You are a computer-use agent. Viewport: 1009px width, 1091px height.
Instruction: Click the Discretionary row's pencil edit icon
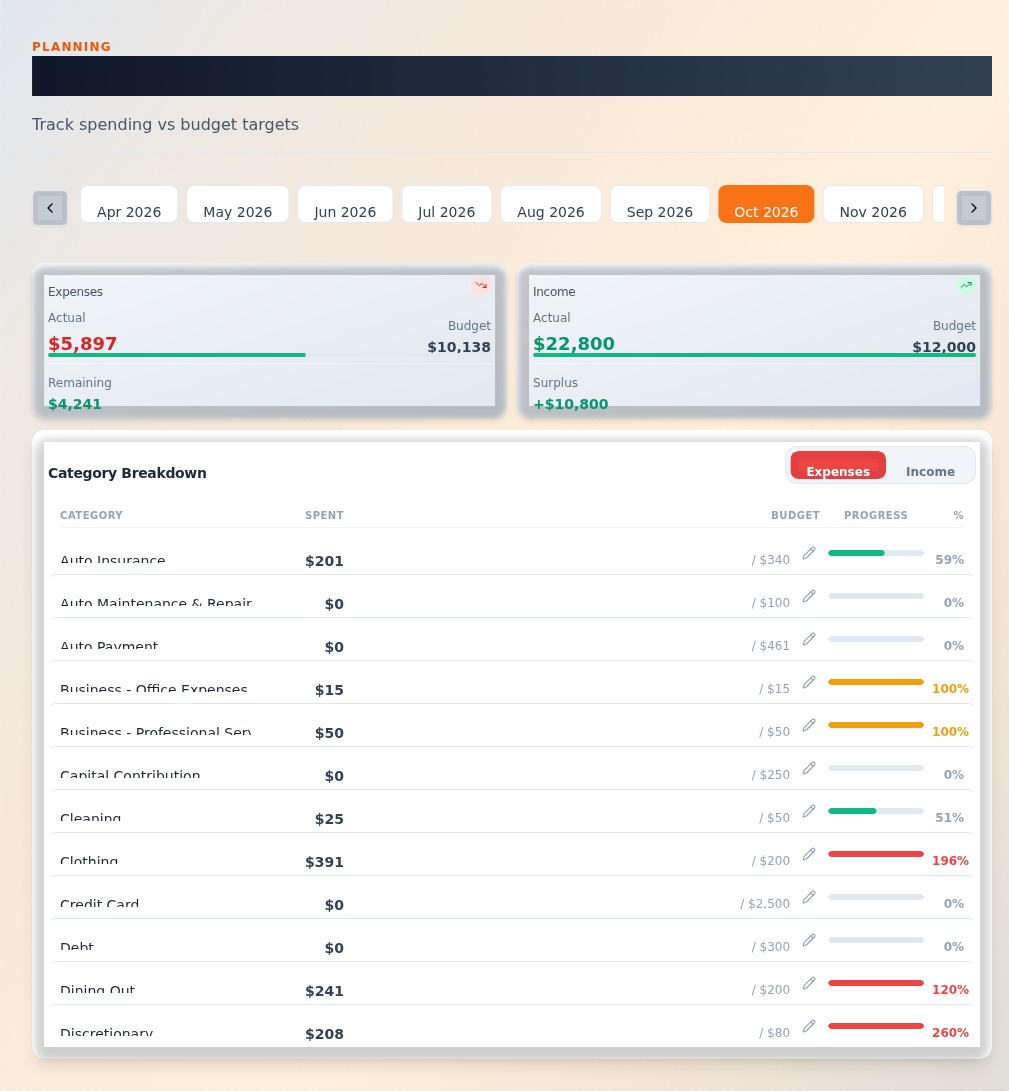(x=809, y=1026)
